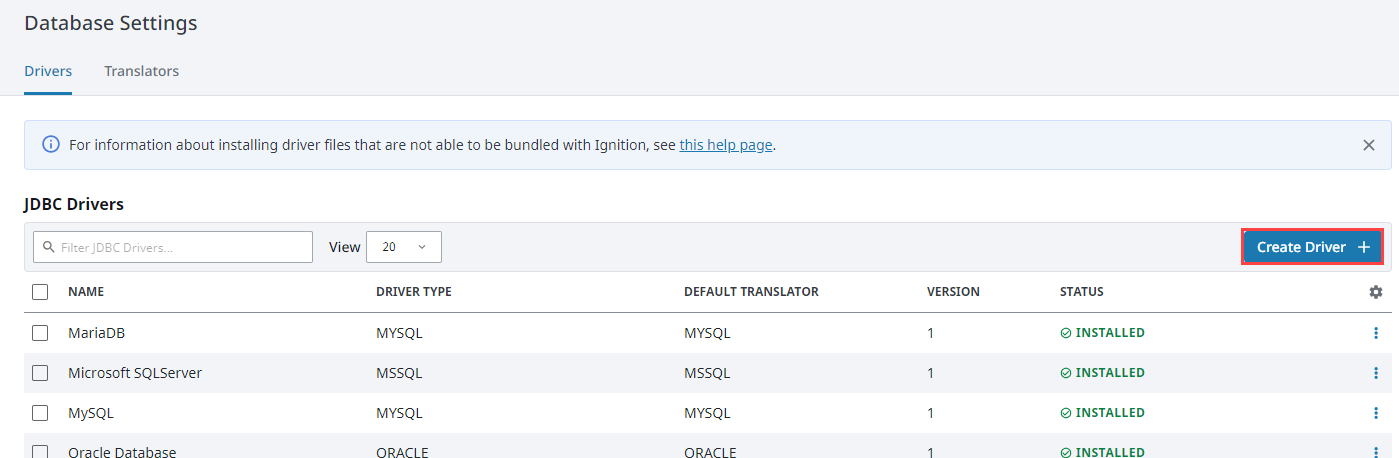The image size is (1399, 458).
Task: Check the Microsoft SQLServer row checkbox
Action: (40, 373)
